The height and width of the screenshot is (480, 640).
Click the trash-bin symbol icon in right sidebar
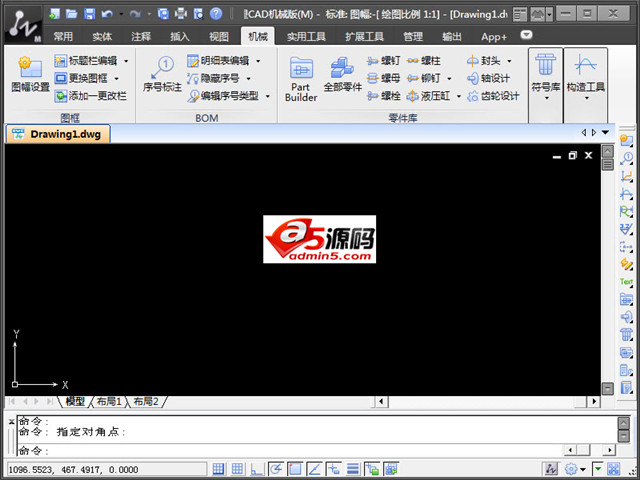tap(626, 334)
